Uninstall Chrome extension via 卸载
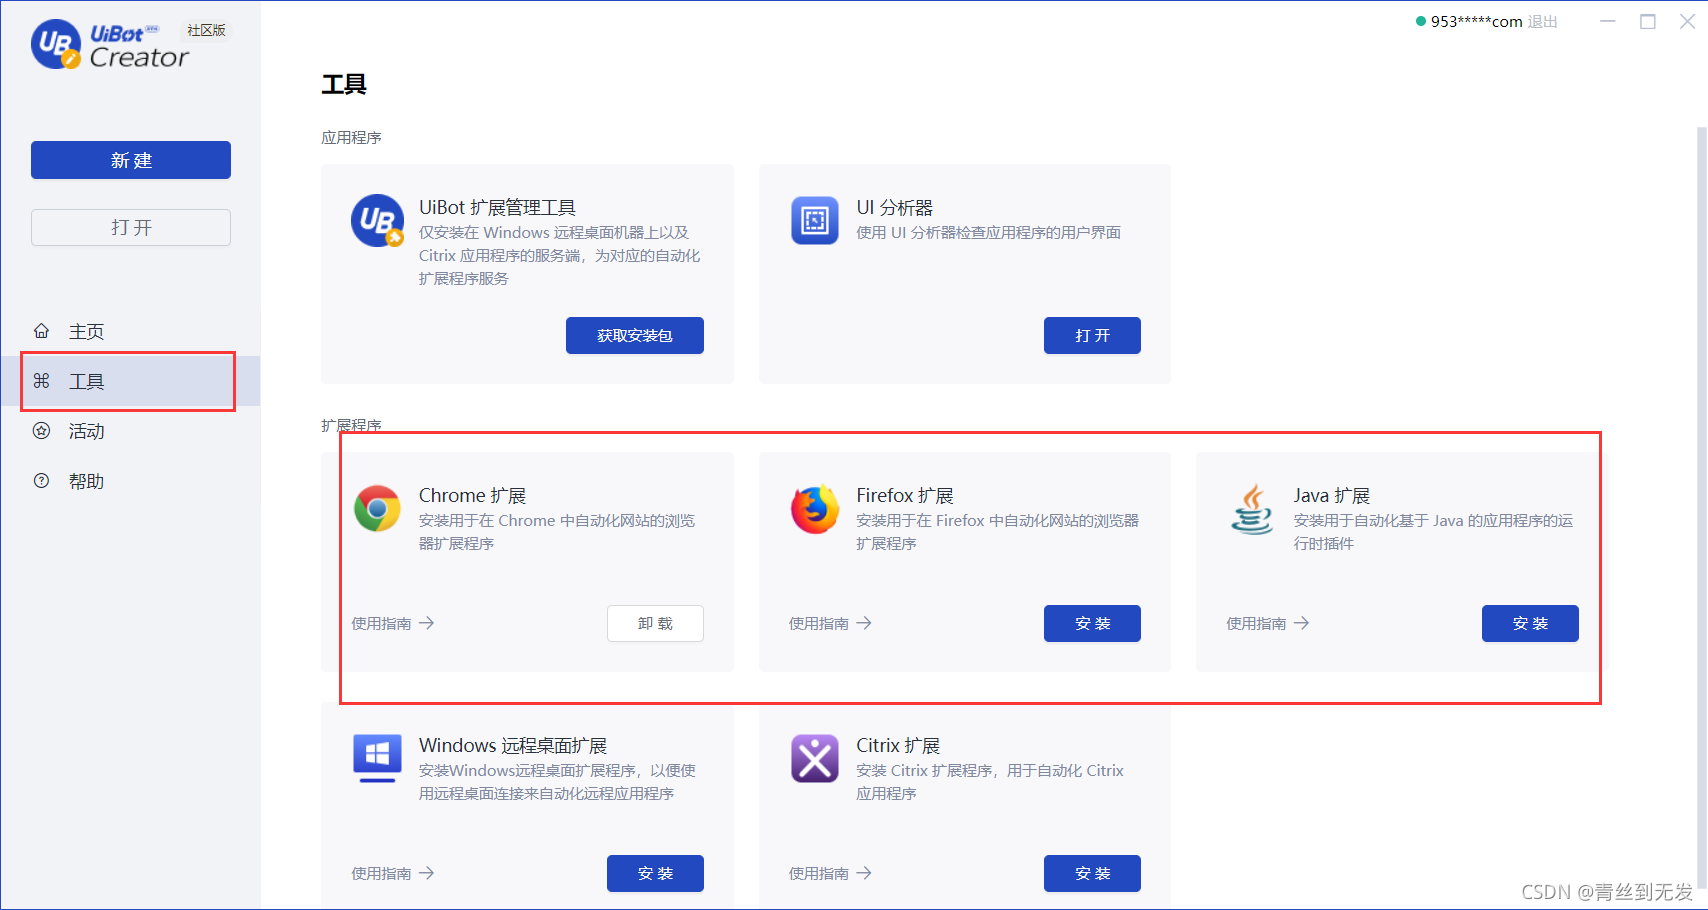1708x910 pixels. point(655,623)
